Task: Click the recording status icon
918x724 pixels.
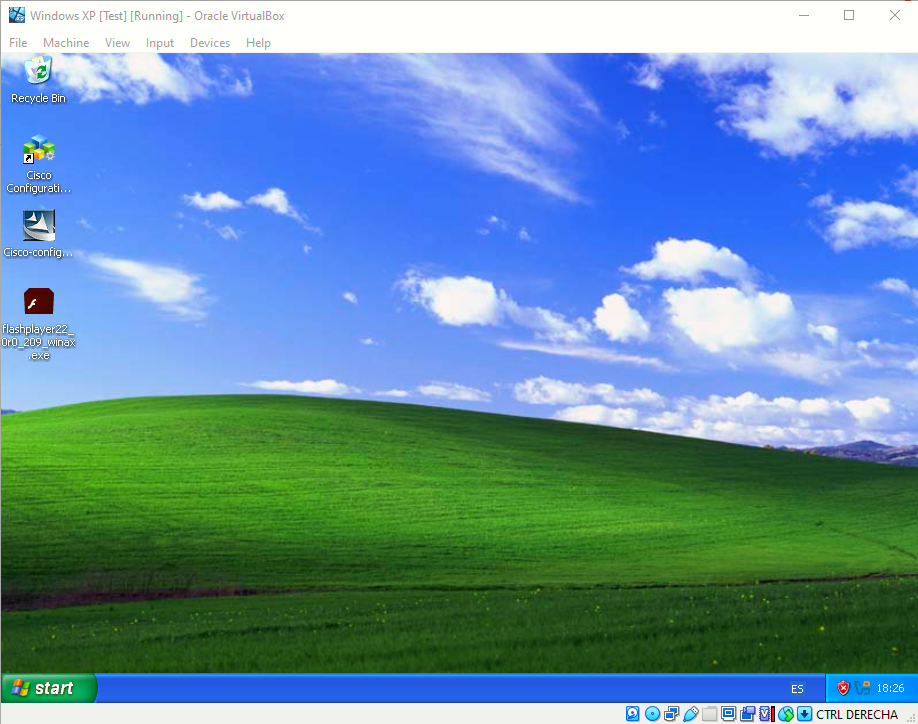Action: (x=748, y=714)
